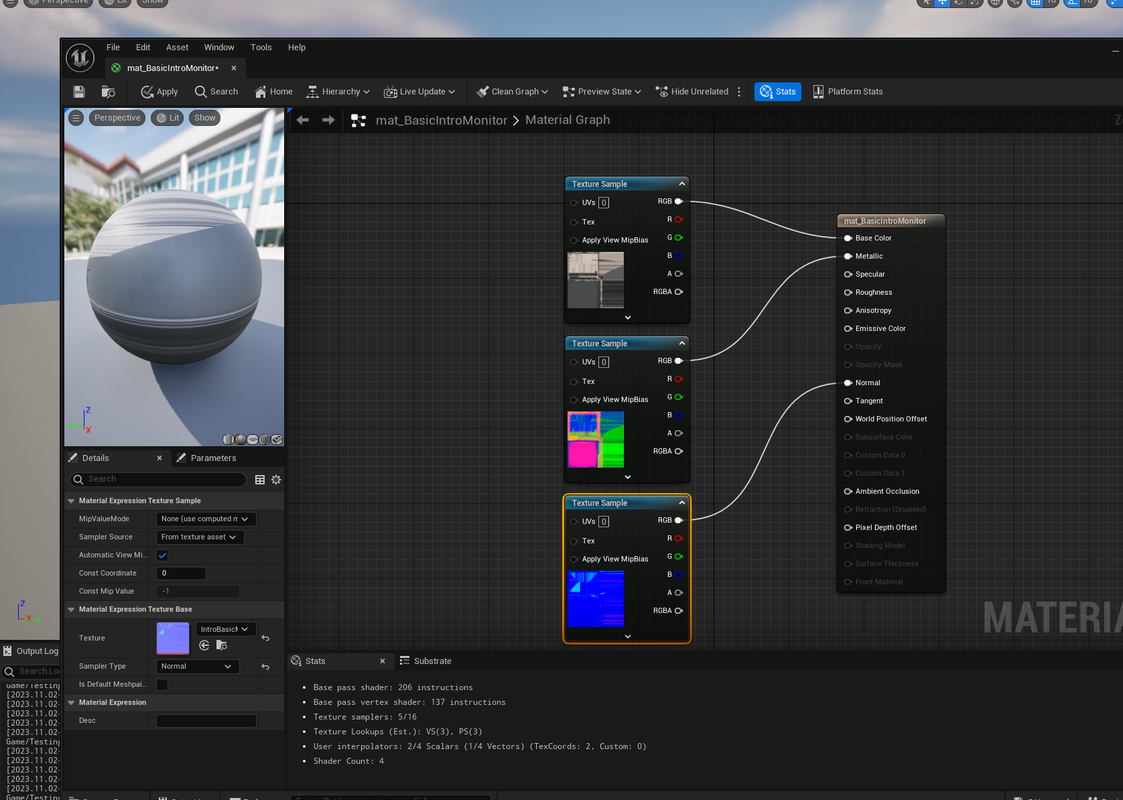Click the Desc text field
Image resolution: width=1123 pixels, height=800 pixels.
point(206,721)
